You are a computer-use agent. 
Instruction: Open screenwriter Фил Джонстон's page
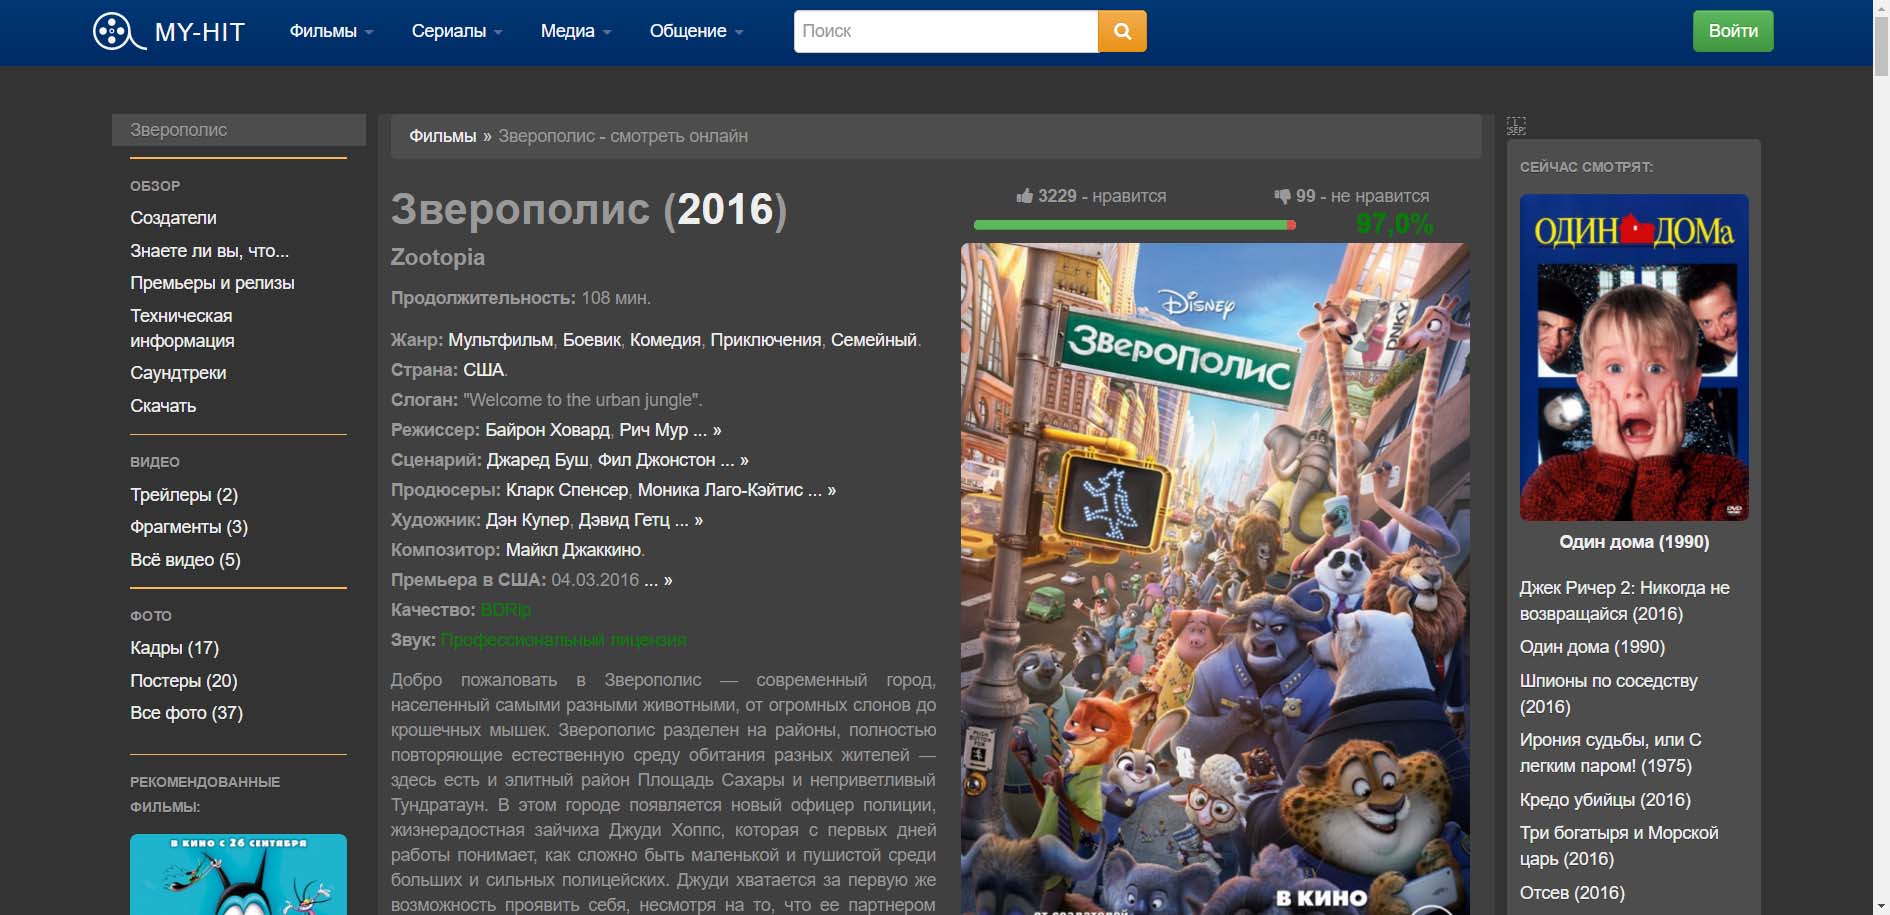click(656, 460)
